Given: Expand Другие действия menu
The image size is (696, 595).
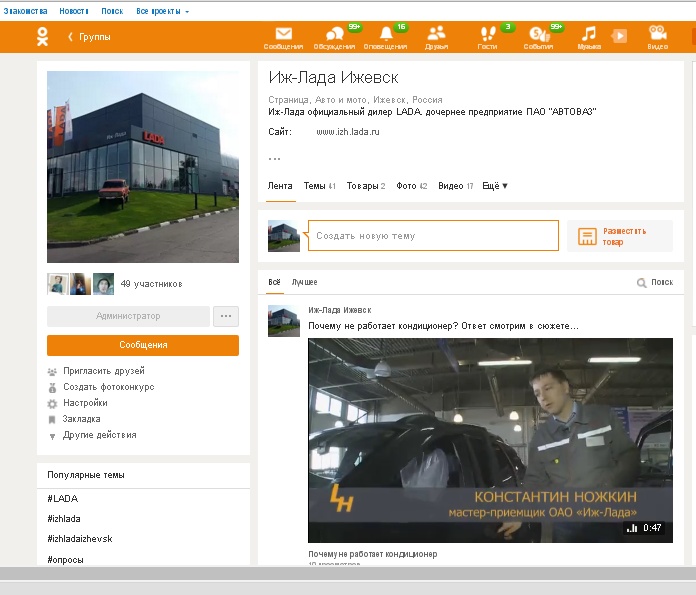Looking at the screenshot, I should 99,435.
